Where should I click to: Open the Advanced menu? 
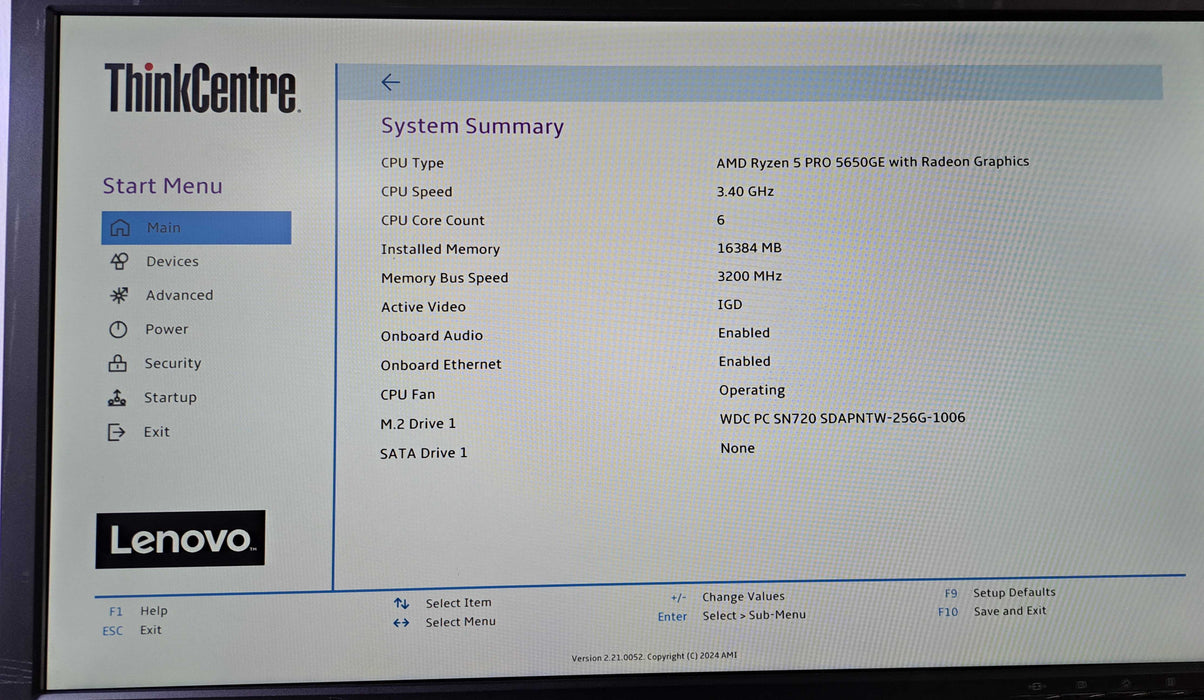pyautogui.click(x=179, y=295)
